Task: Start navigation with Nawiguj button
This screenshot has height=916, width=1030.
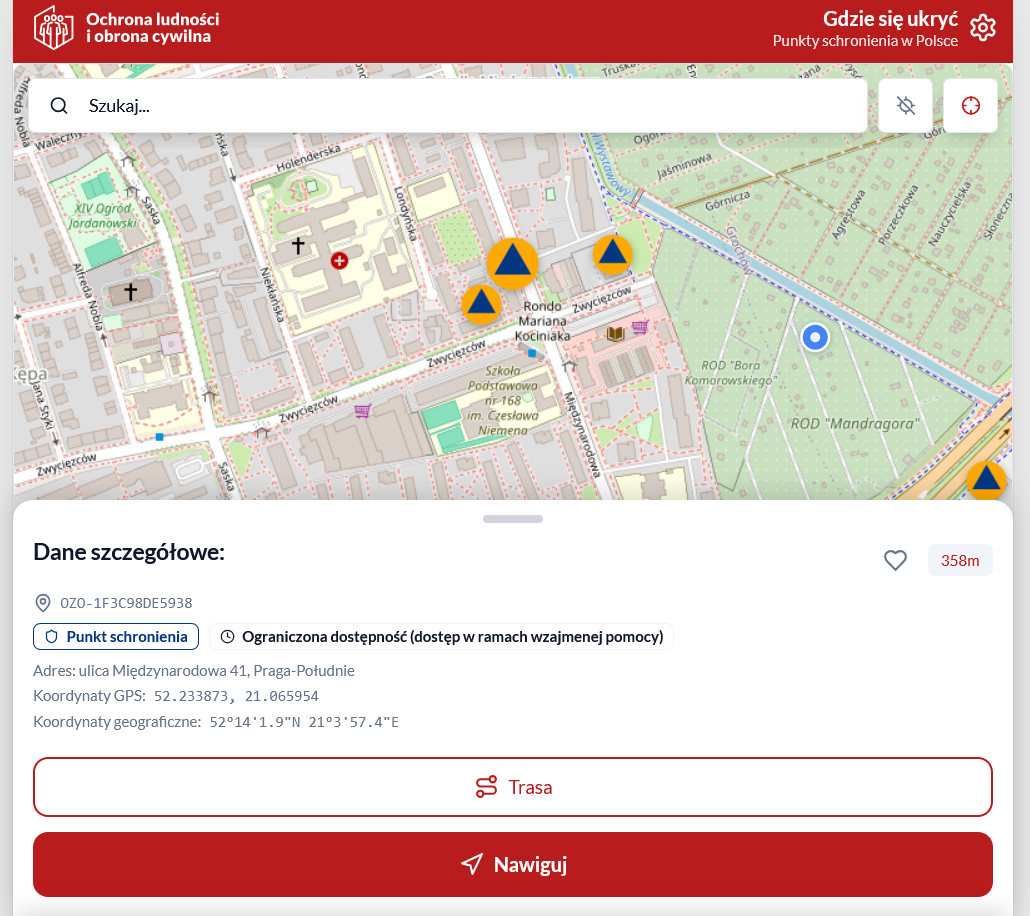Action: [513, 865]
